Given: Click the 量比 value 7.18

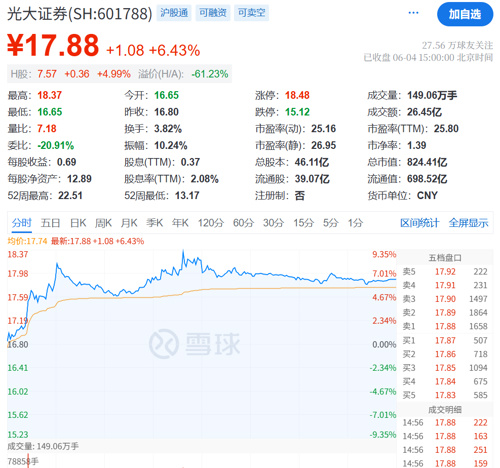Looking at the screenshot, I should 47,129.
